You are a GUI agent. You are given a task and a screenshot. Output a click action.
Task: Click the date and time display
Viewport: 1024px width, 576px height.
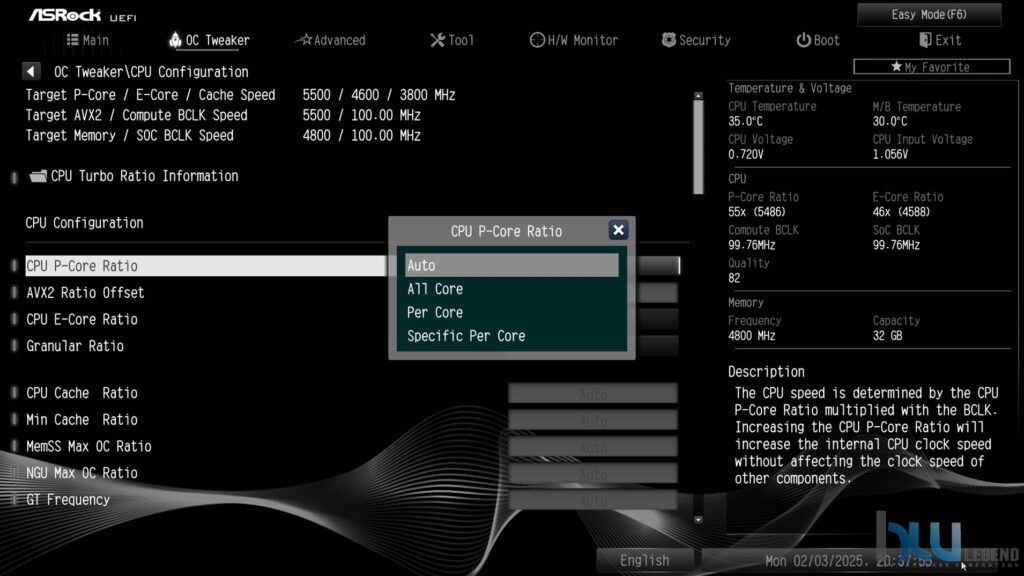[849, 561]
